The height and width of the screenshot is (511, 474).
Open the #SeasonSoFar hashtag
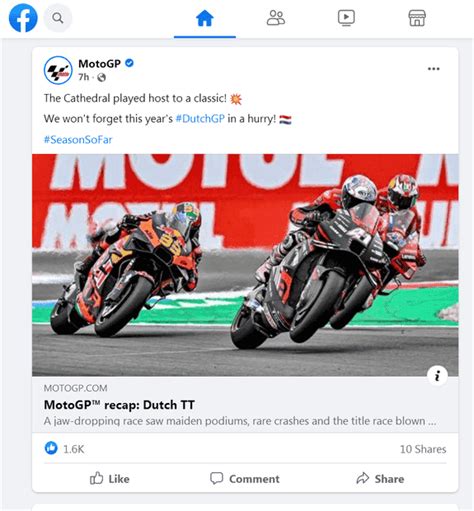pyautogui.click(x=78, y=139)
